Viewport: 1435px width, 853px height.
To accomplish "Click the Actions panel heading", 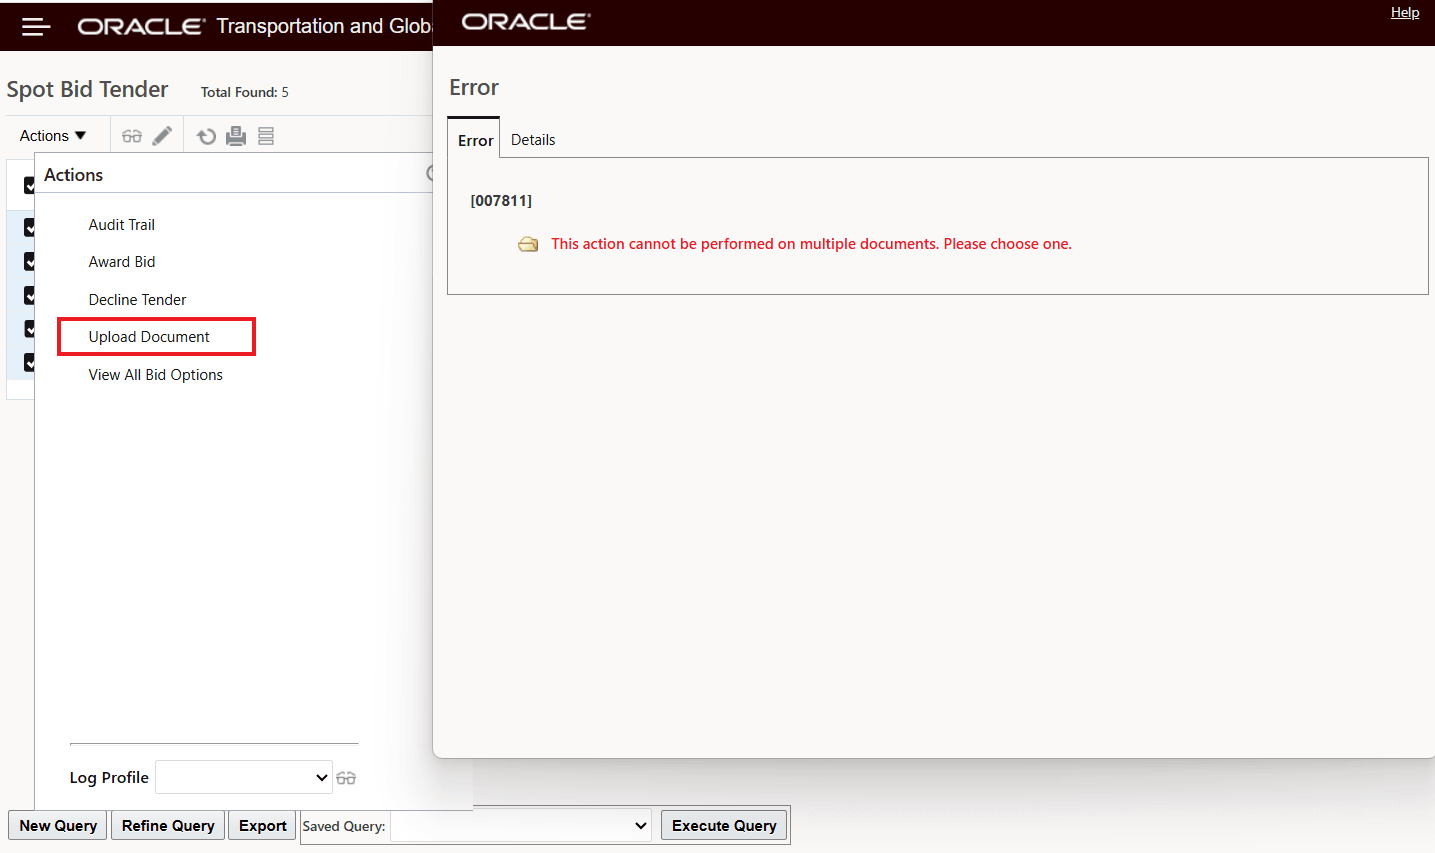I will click(x=73, y=175).
